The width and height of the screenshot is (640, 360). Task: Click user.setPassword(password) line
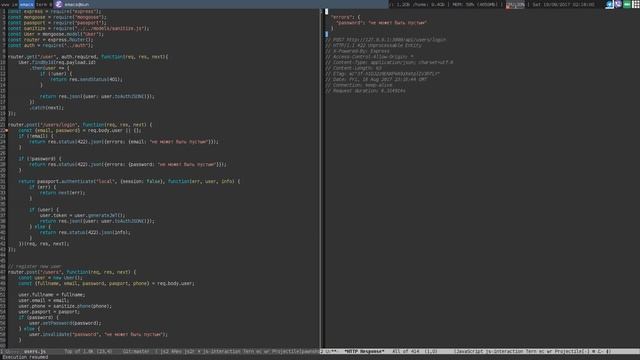[64, 323]
